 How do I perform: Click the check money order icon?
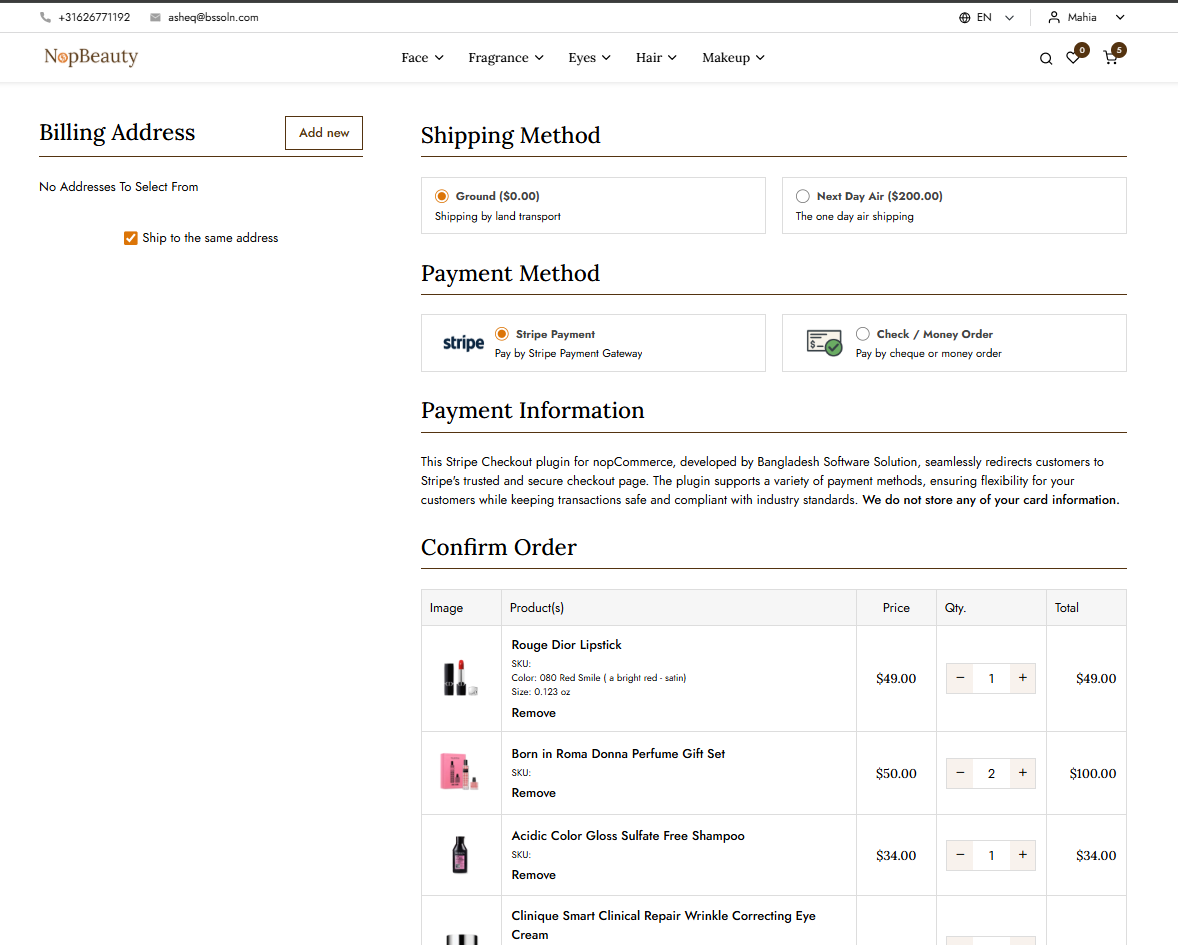[x=824, y=343]
